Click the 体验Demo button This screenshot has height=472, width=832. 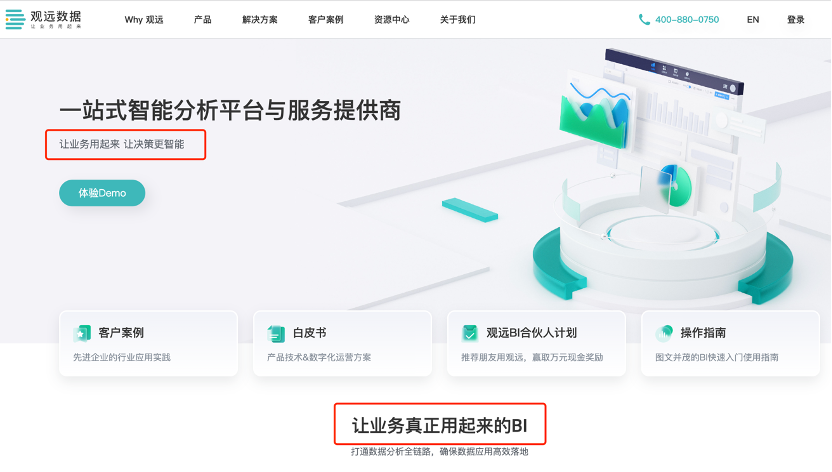[x=102, y=193]
